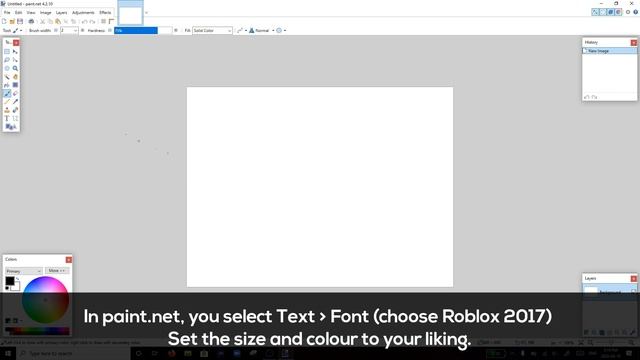The image size is (640, 360).
Task: Toggle the Colors window button
Action: coord(618,12)
